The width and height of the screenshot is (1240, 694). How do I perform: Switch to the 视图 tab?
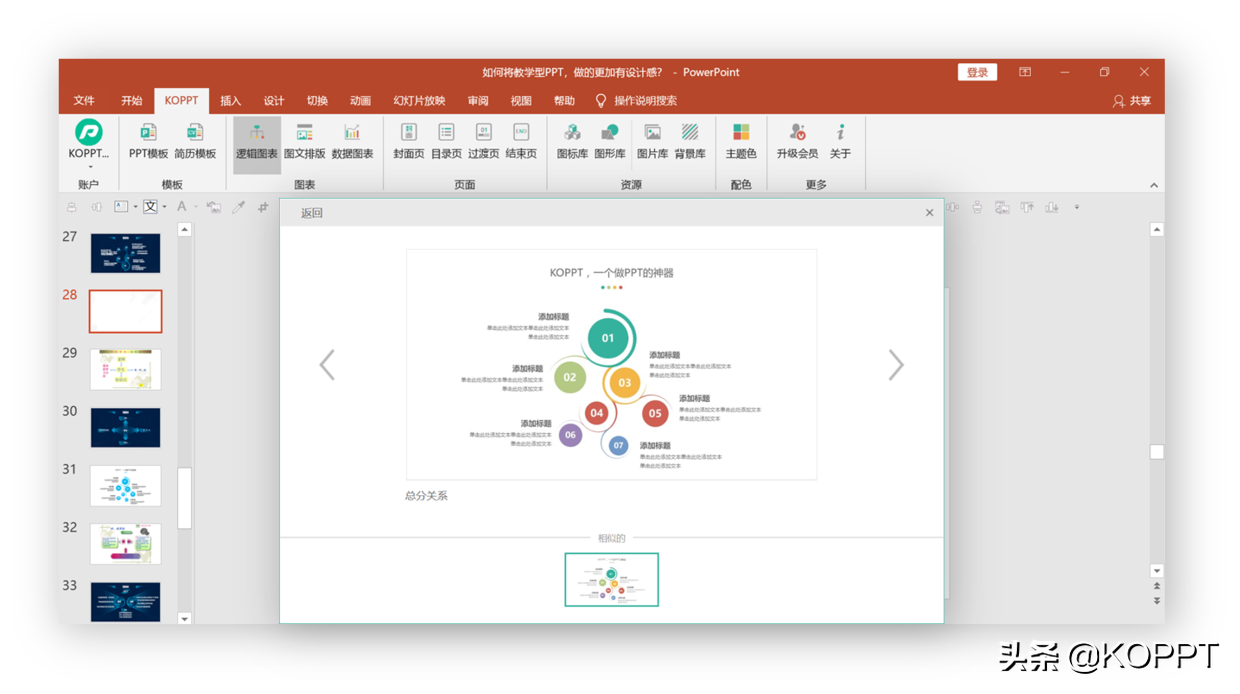click(x=521, y=101)
